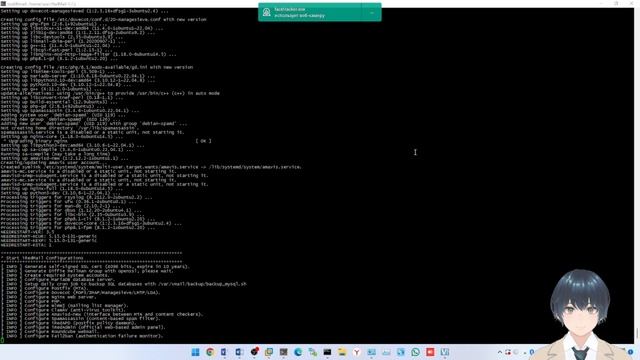Switch to the black terminal taskbar icon
This screenshot has height=360, width=640.
point(327,352)
